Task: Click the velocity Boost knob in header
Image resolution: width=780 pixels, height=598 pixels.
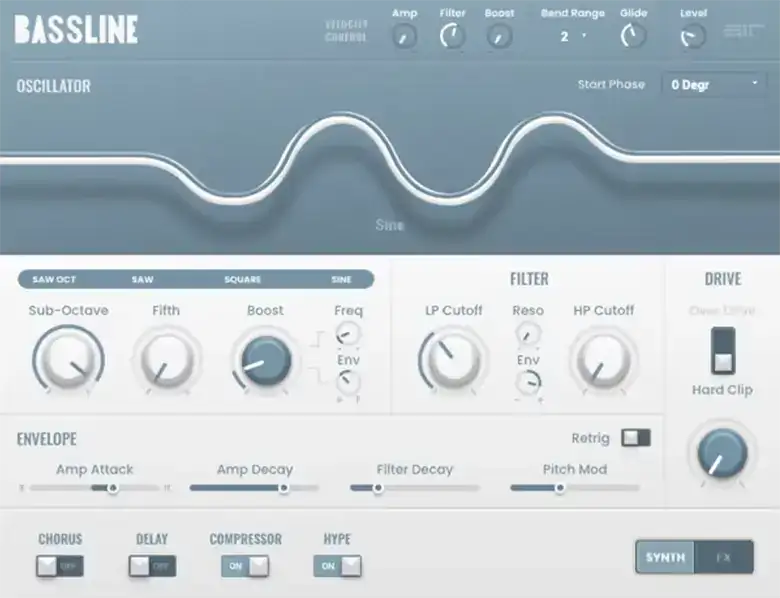Action: [x=498, y=36]
